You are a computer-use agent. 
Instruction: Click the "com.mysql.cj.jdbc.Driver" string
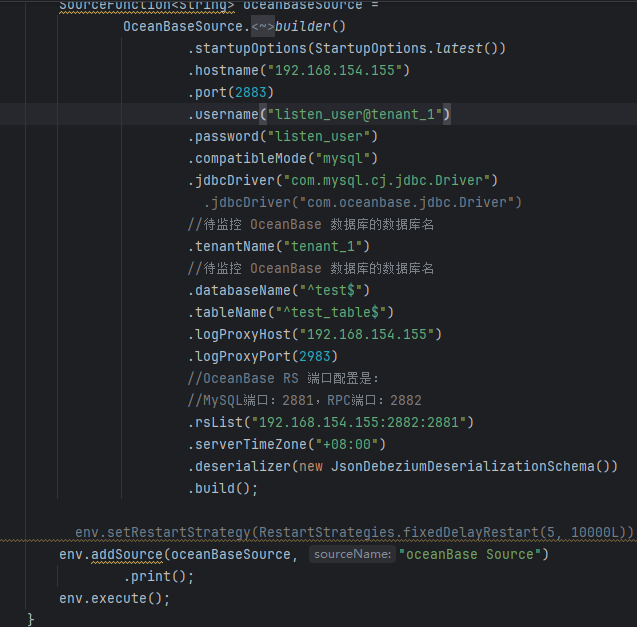tap(387, 180)
